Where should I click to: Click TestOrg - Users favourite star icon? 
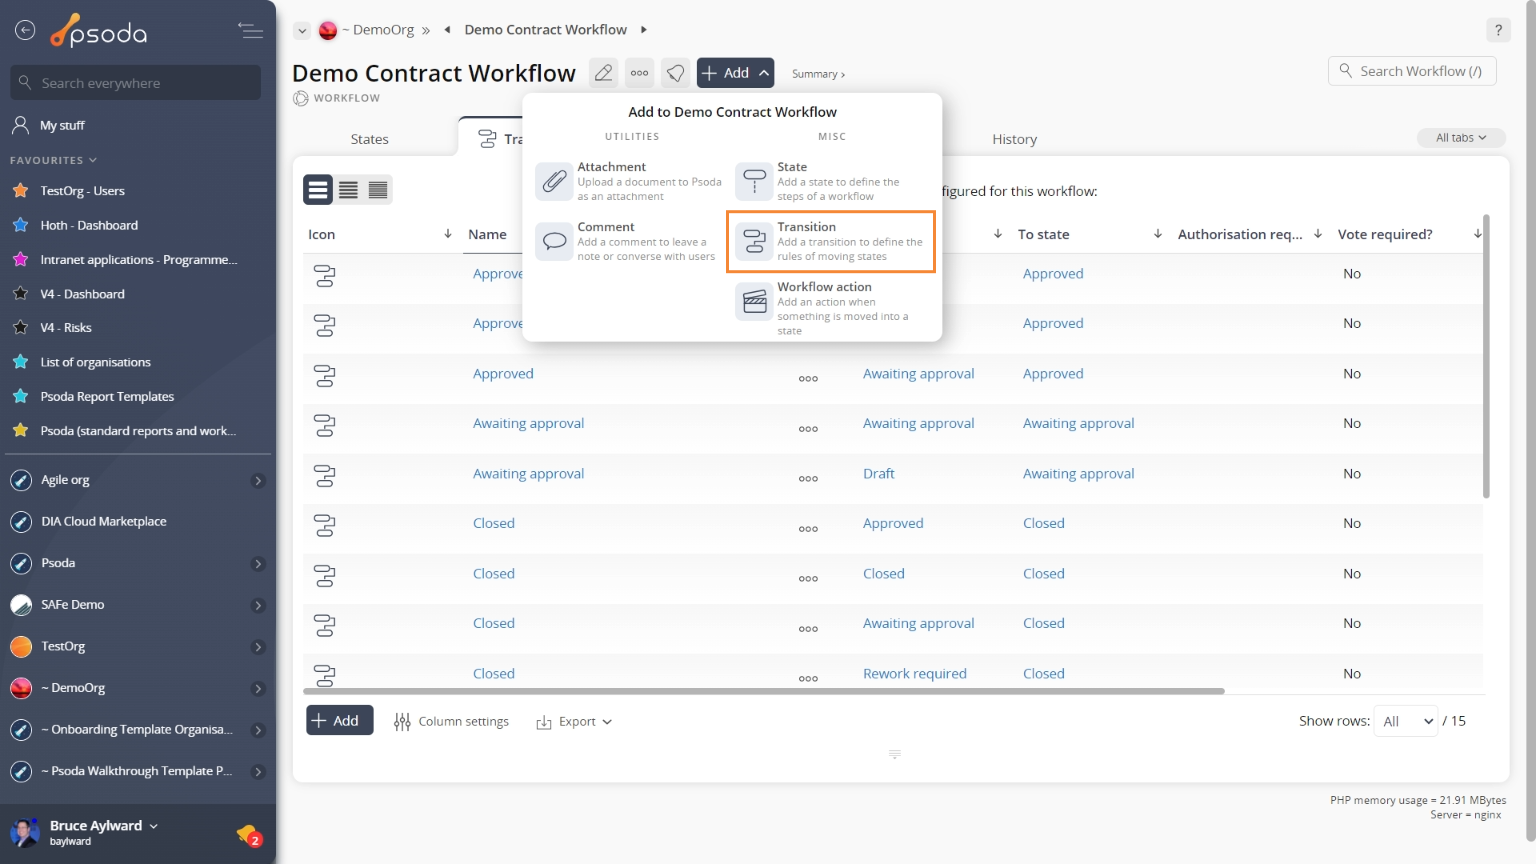(x=20, y=190)
